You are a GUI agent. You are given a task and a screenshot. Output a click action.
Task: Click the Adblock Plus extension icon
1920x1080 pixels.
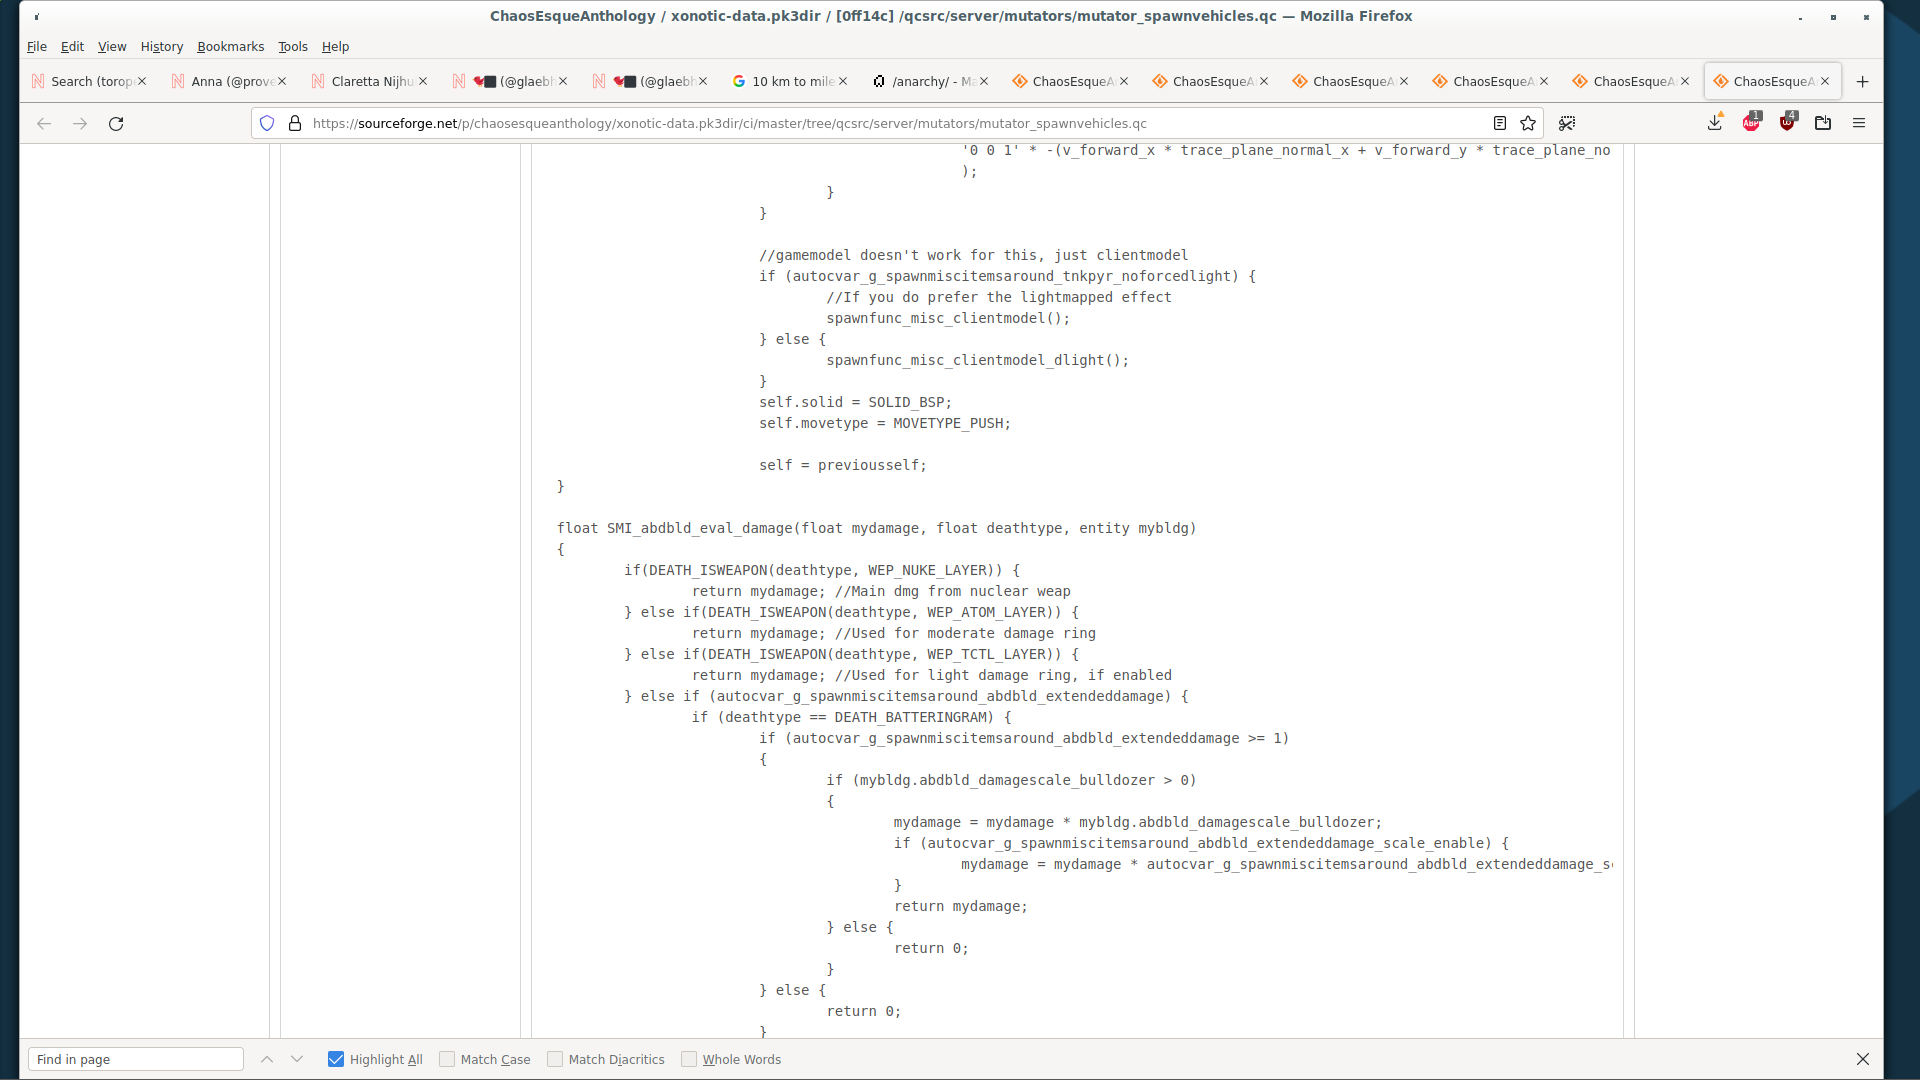click(x=1751, y=123)
